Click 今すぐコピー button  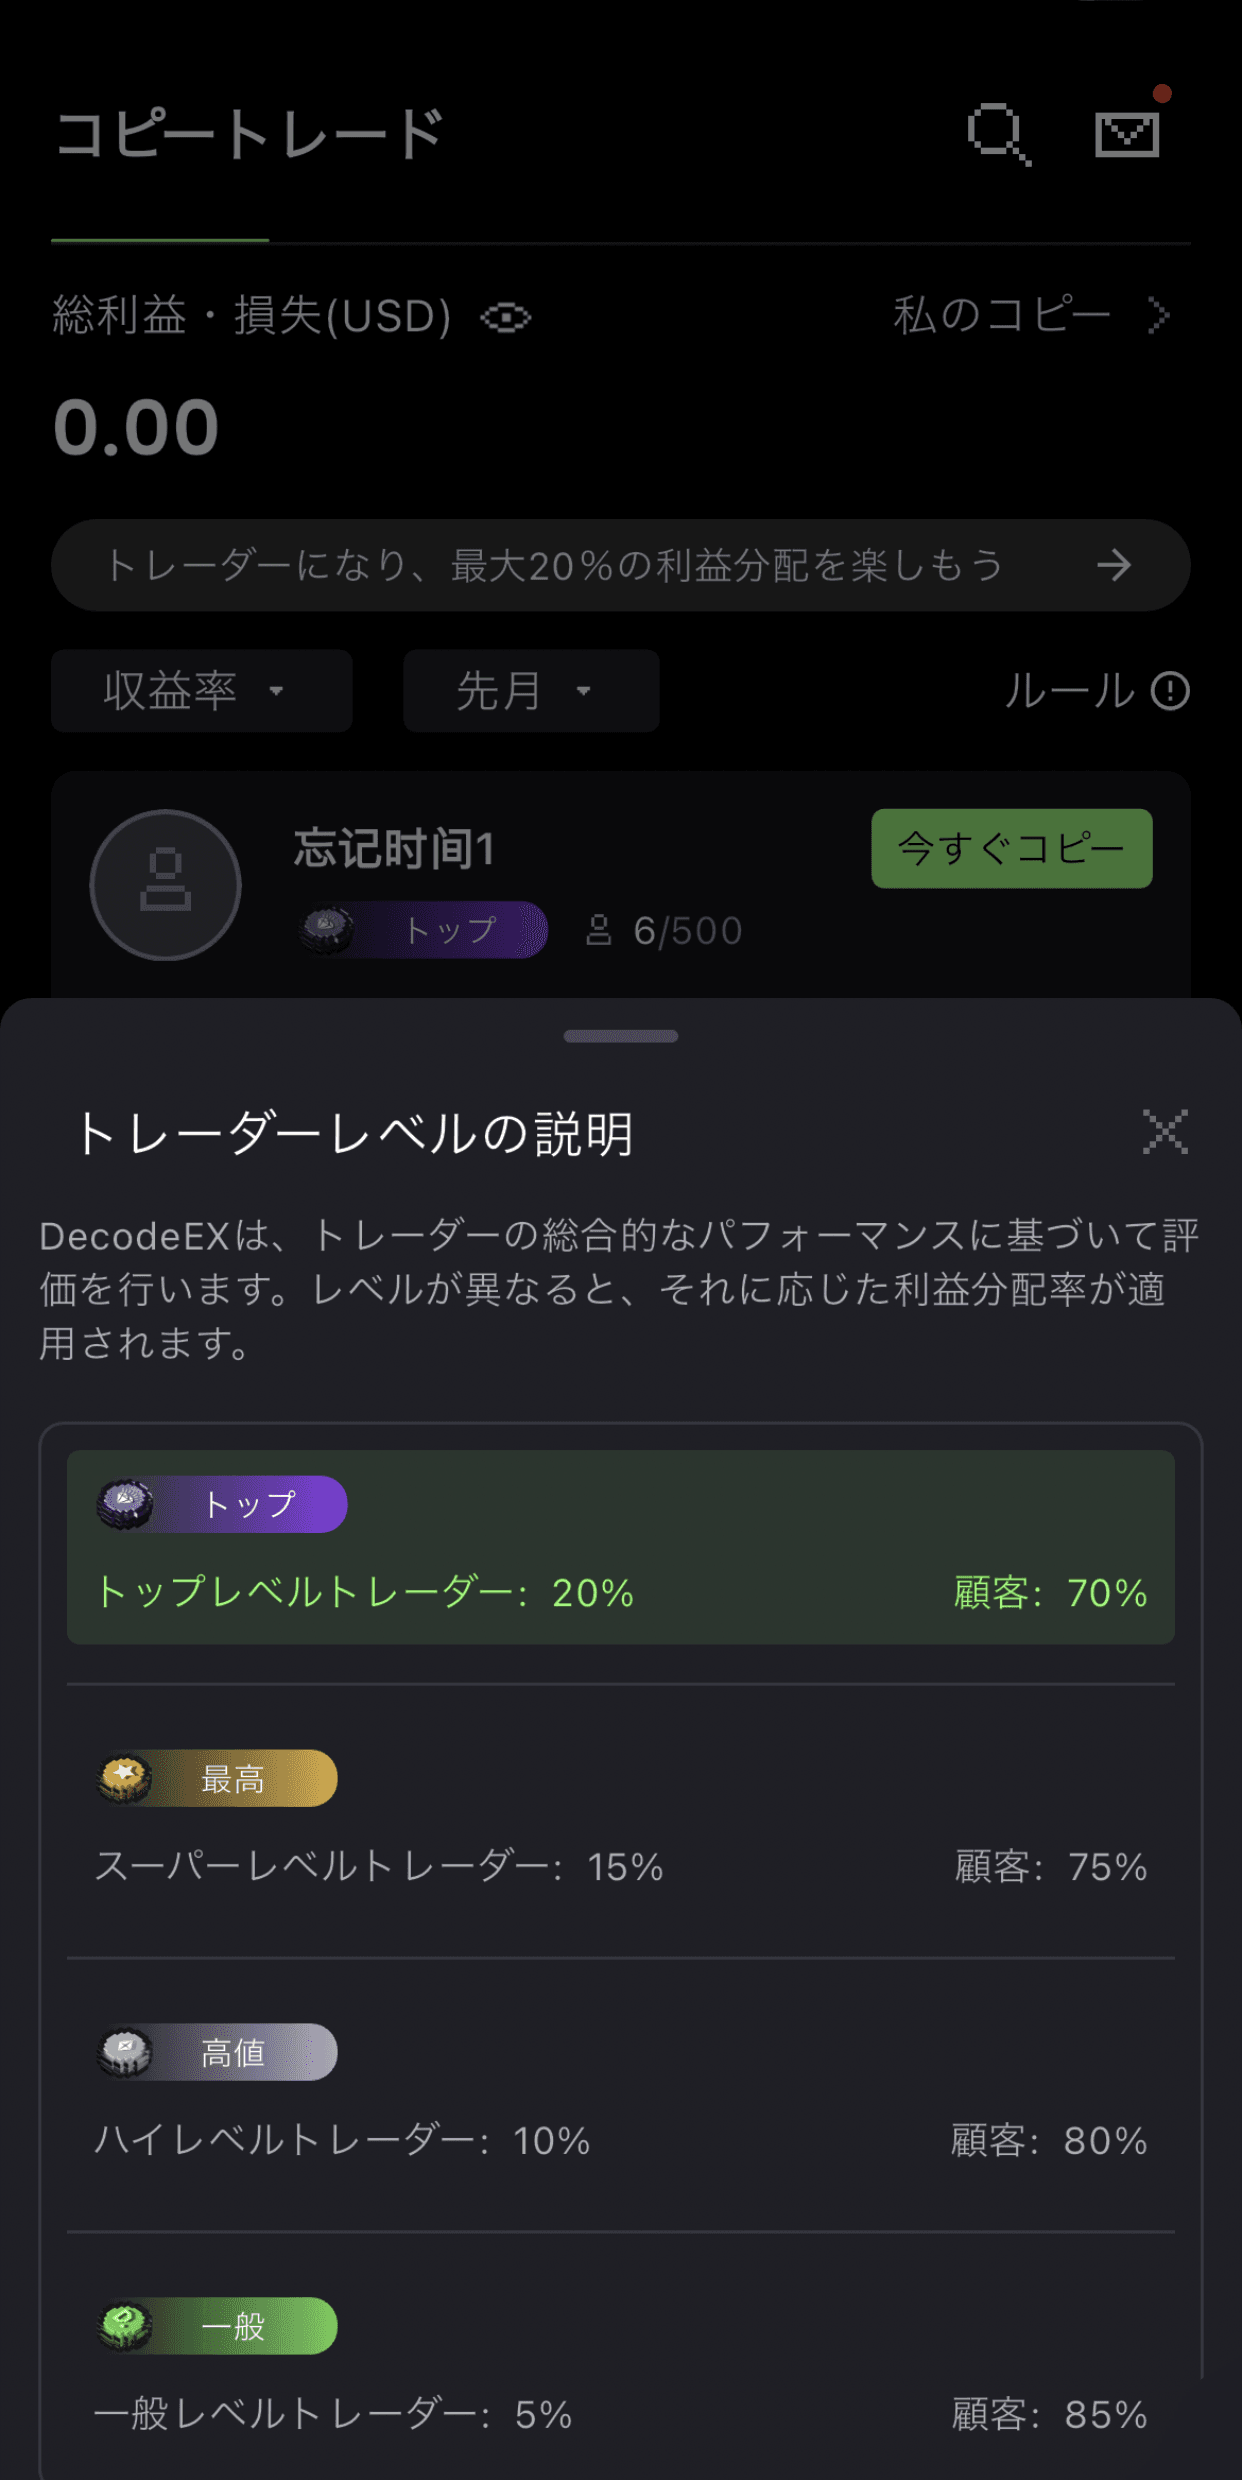pos(1012,849)
